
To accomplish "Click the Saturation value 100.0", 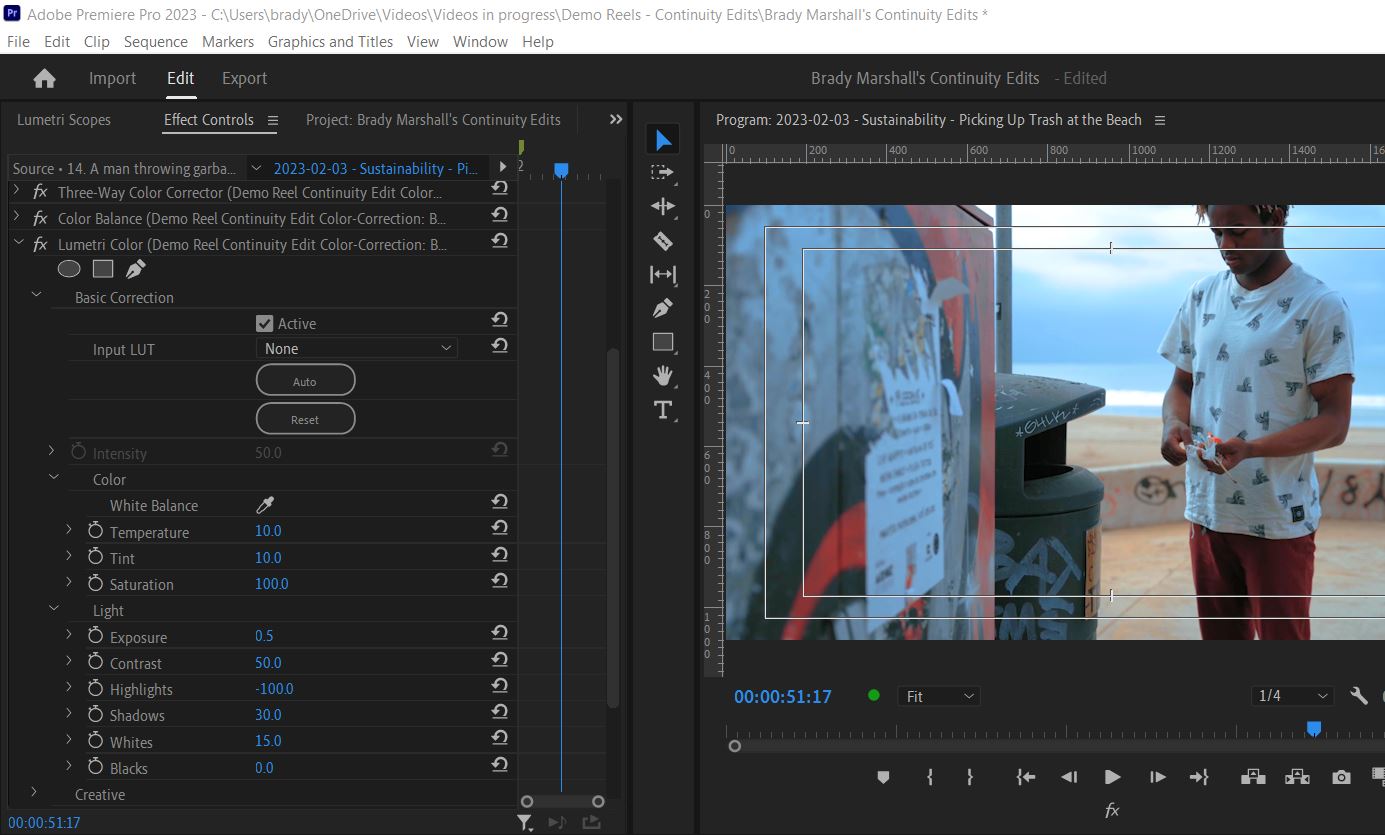I will (272, 583).
